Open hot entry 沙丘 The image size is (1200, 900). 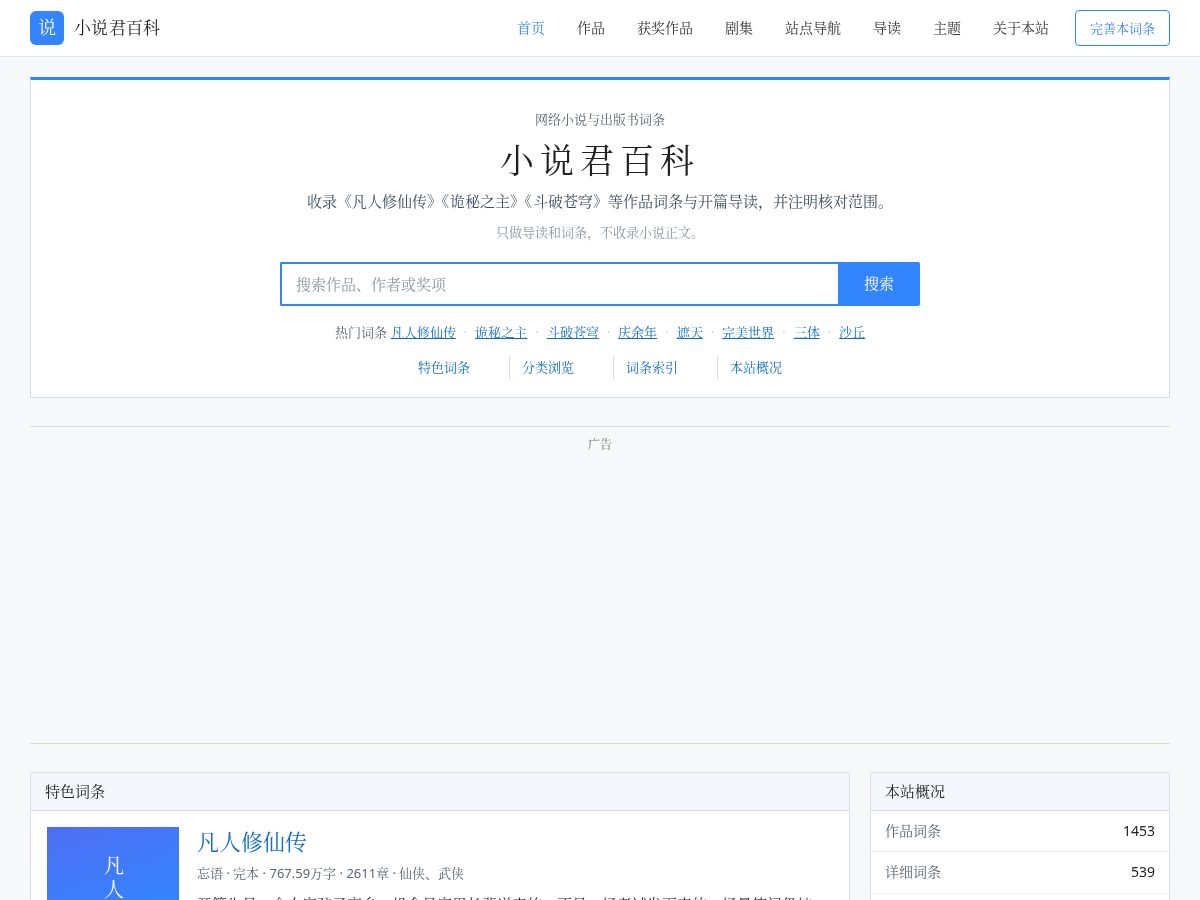pyautogui.click(x=852, y=333)
